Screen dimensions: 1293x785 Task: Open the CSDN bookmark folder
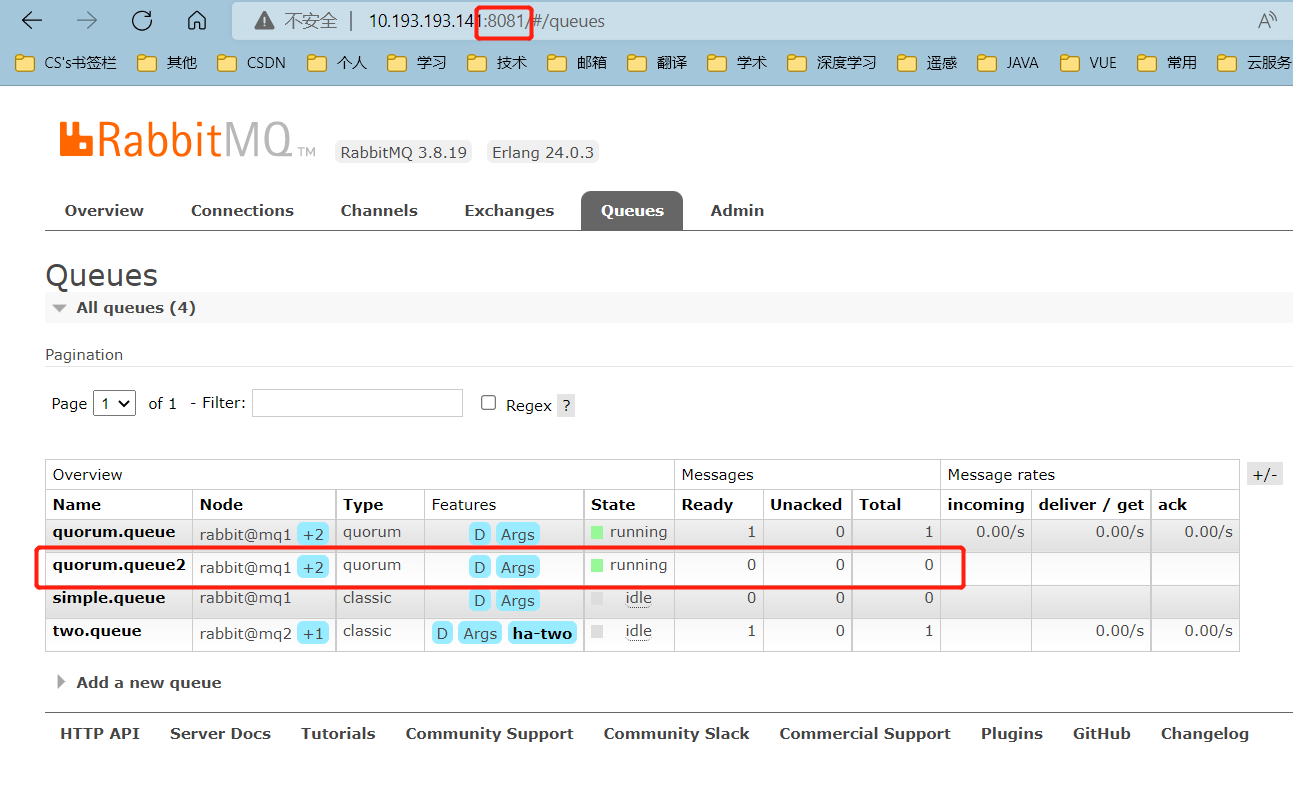click(x=256, y=62)
